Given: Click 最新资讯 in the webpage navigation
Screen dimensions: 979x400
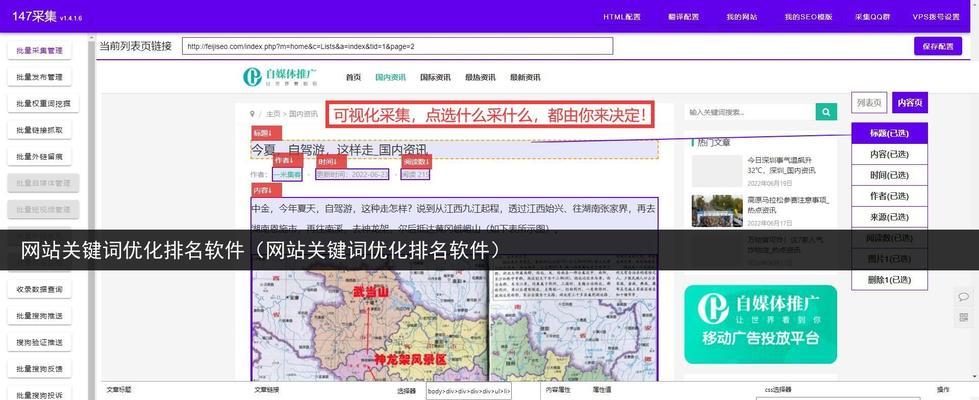Looking at the screenshot, I should pos(525,77).
